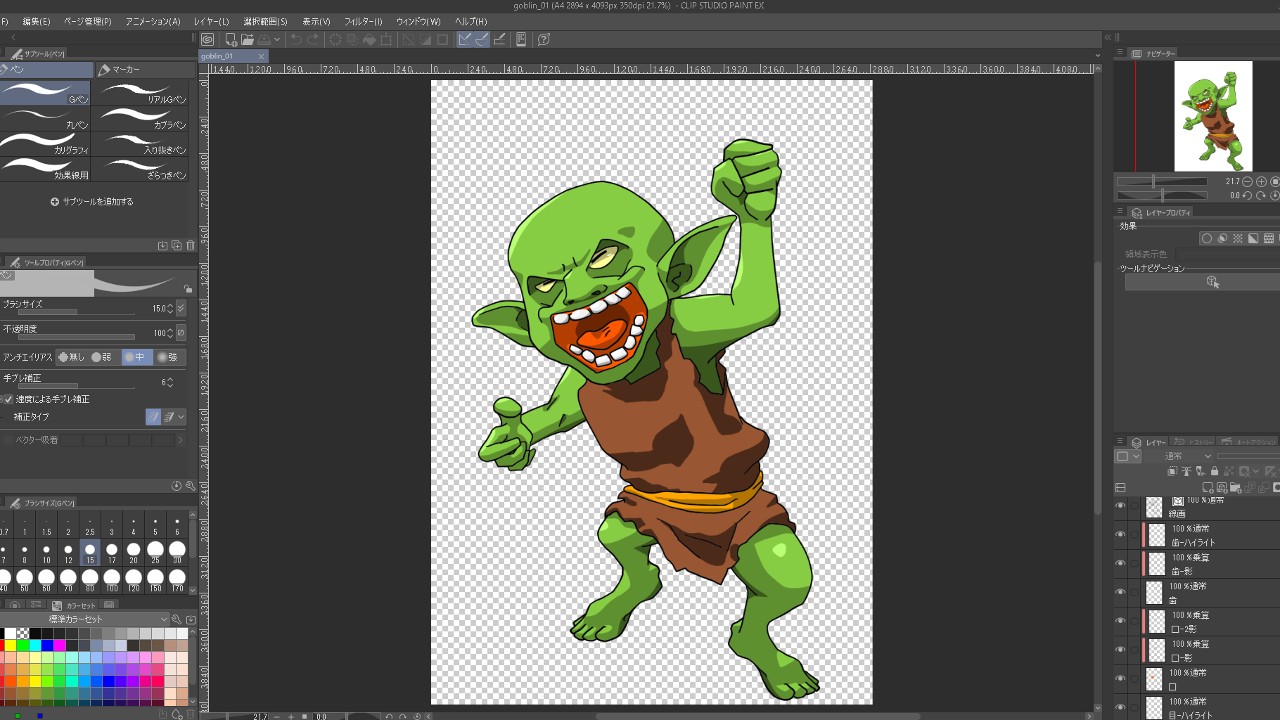Open the ヘルプ(H) menu
Viewport: 1280px width, 720px height.
(x=471, y=21)
